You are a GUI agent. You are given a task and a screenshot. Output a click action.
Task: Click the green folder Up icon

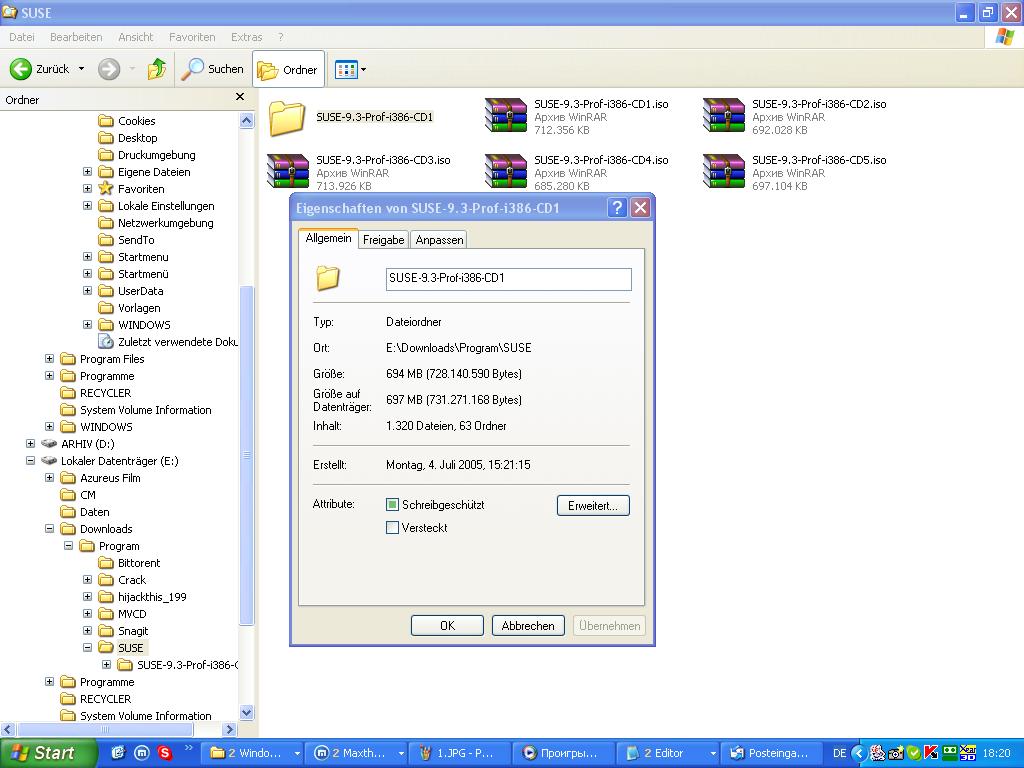click(x=157, y=69)
